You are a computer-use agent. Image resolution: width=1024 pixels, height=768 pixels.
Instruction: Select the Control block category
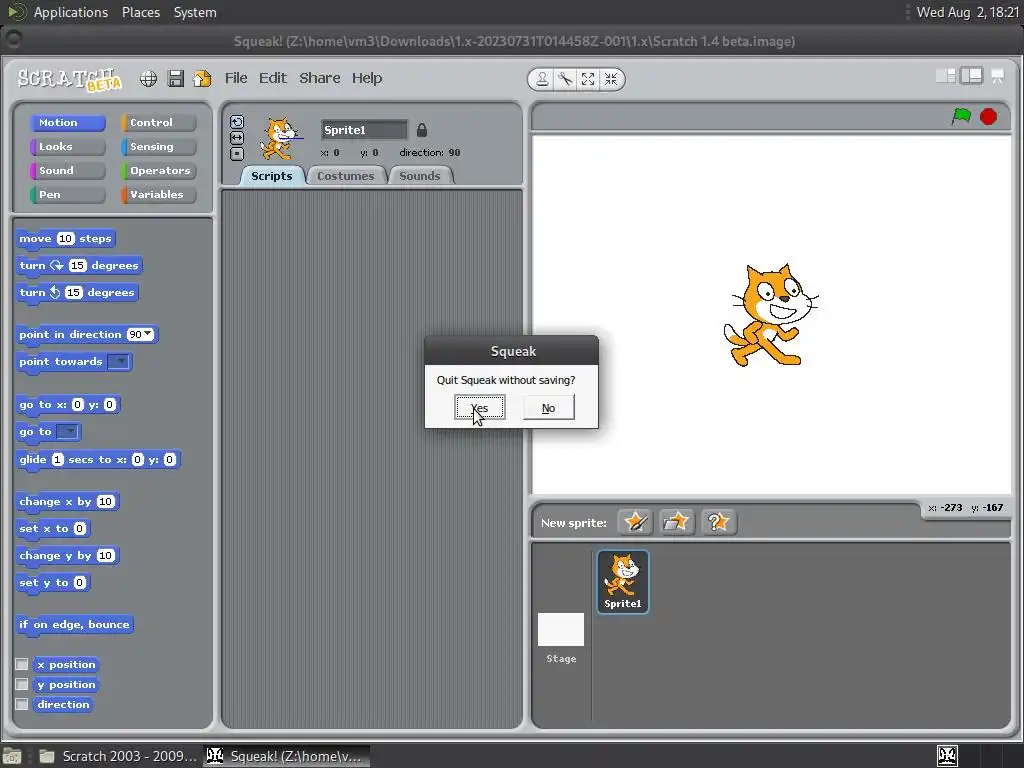click(x=159, y=123)
